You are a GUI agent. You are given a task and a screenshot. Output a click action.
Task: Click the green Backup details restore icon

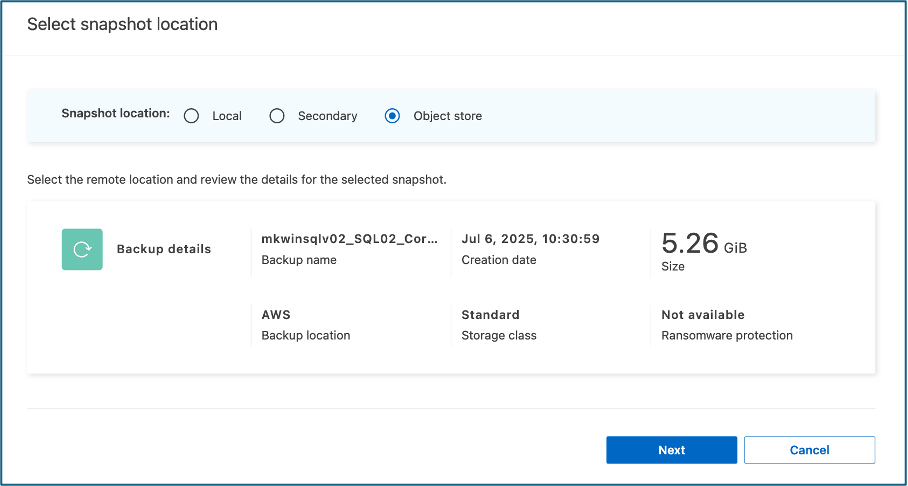tap(82, 249)
